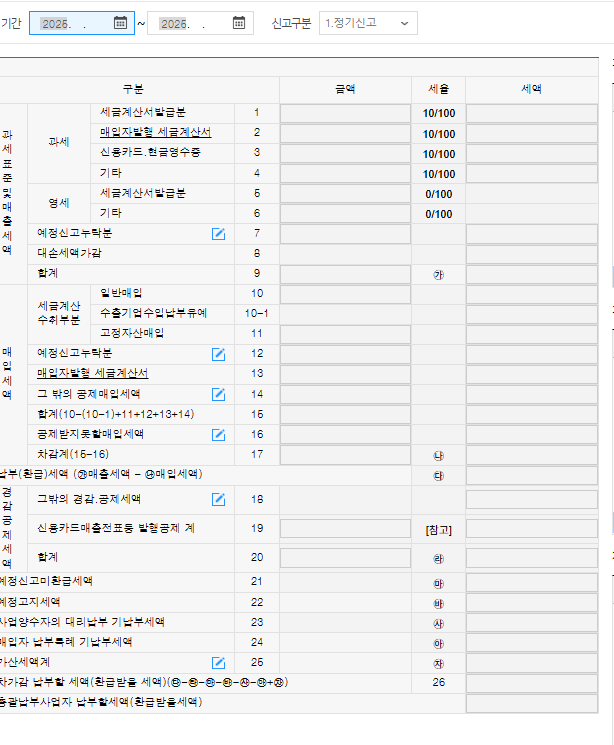The image size is (614, 745).
Task: Open the edit icon for 공제받지못할매입세액
Action: click(218, 435)
